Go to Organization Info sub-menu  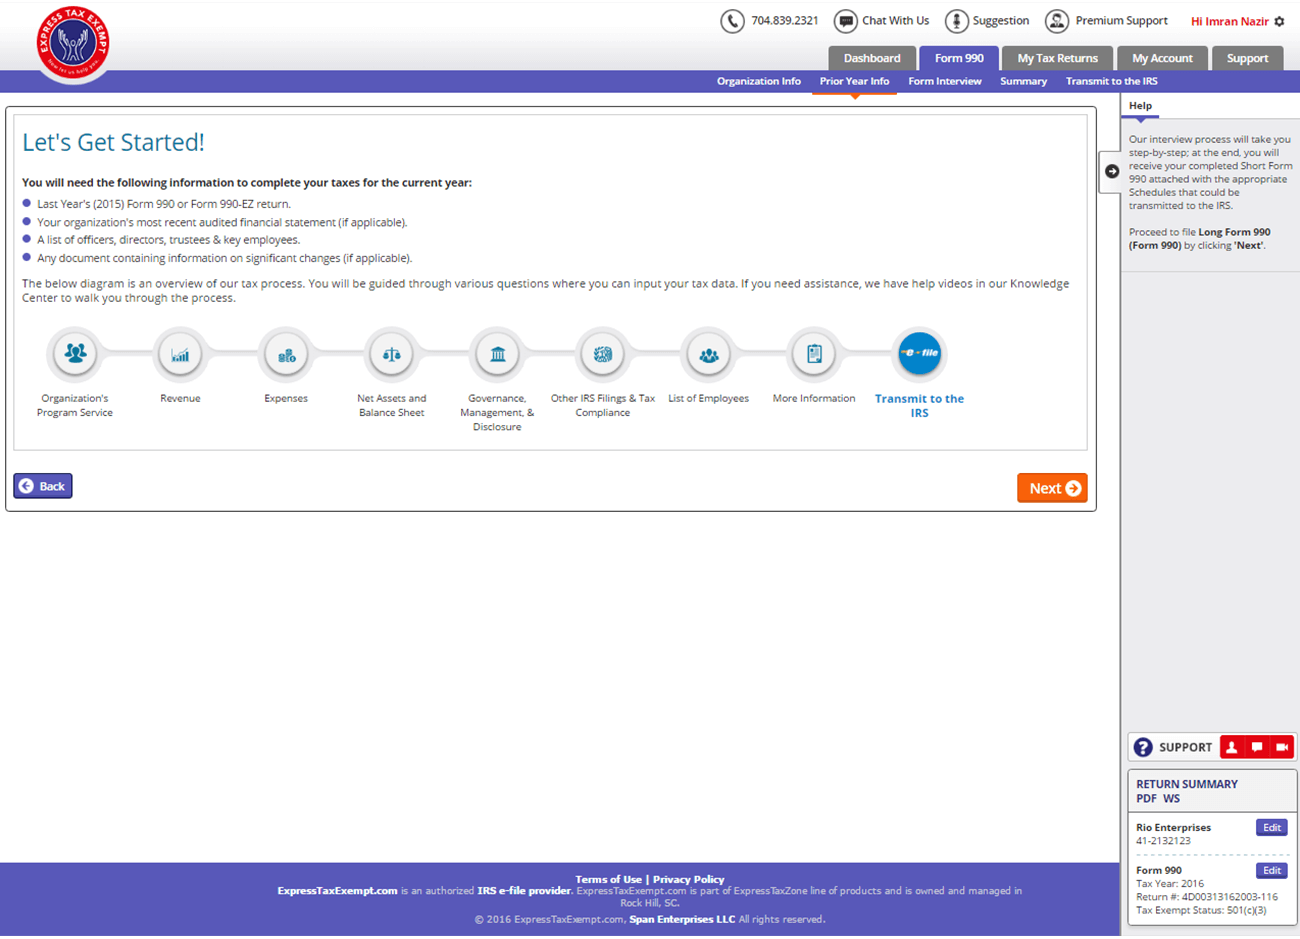758,81
